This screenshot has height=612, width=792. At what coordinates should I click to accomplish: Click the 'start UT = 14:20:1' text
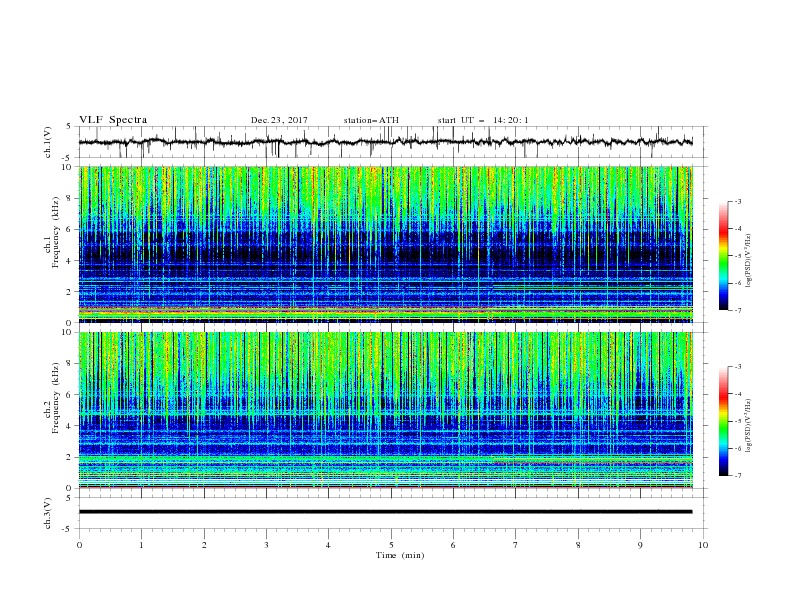[x=483, y=120]
